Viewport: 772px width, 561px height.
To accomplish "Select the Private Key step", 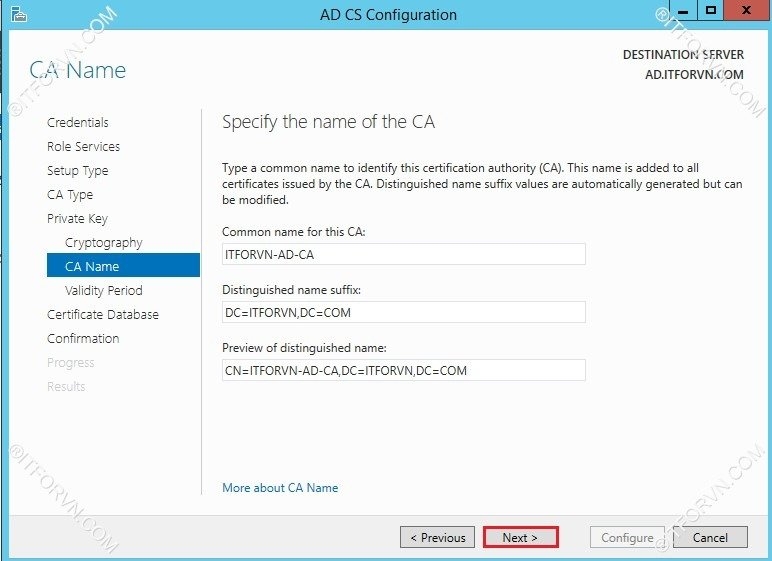I will tap(77, 219).
